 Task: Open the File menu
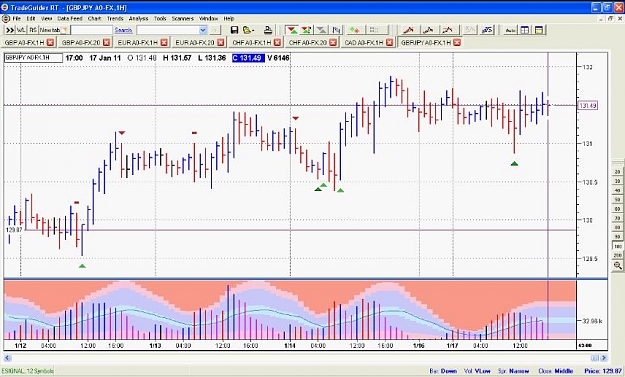17,19
